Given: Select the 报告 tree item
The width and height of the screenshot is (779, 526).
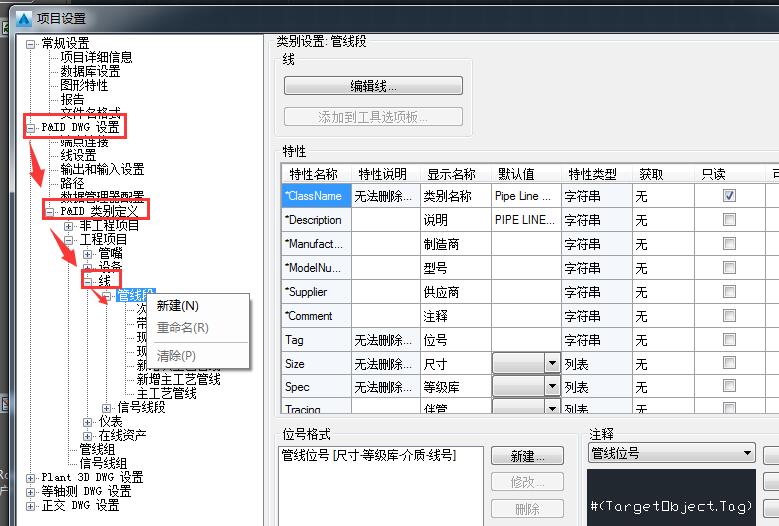Looking at the screenshot, I should [x=72, y=99].
